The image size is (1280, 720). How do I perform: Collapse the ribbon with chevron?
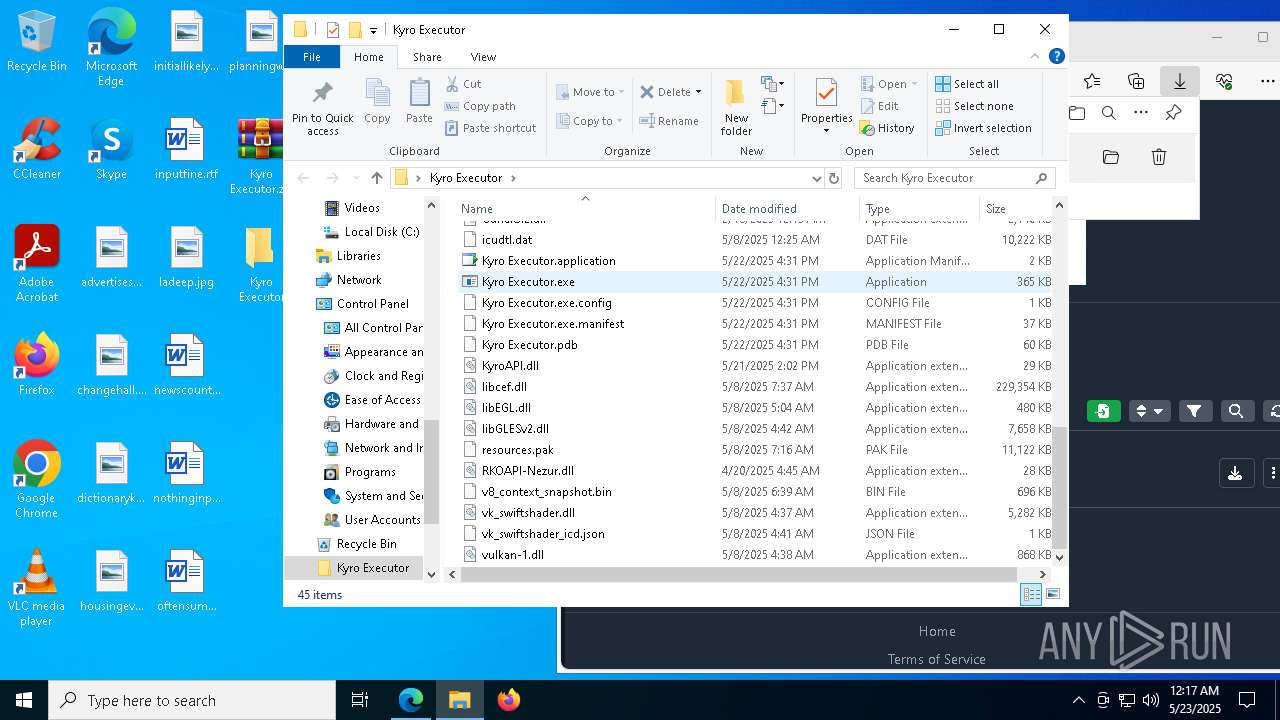pyautogui.click(x=1035, y=57)
